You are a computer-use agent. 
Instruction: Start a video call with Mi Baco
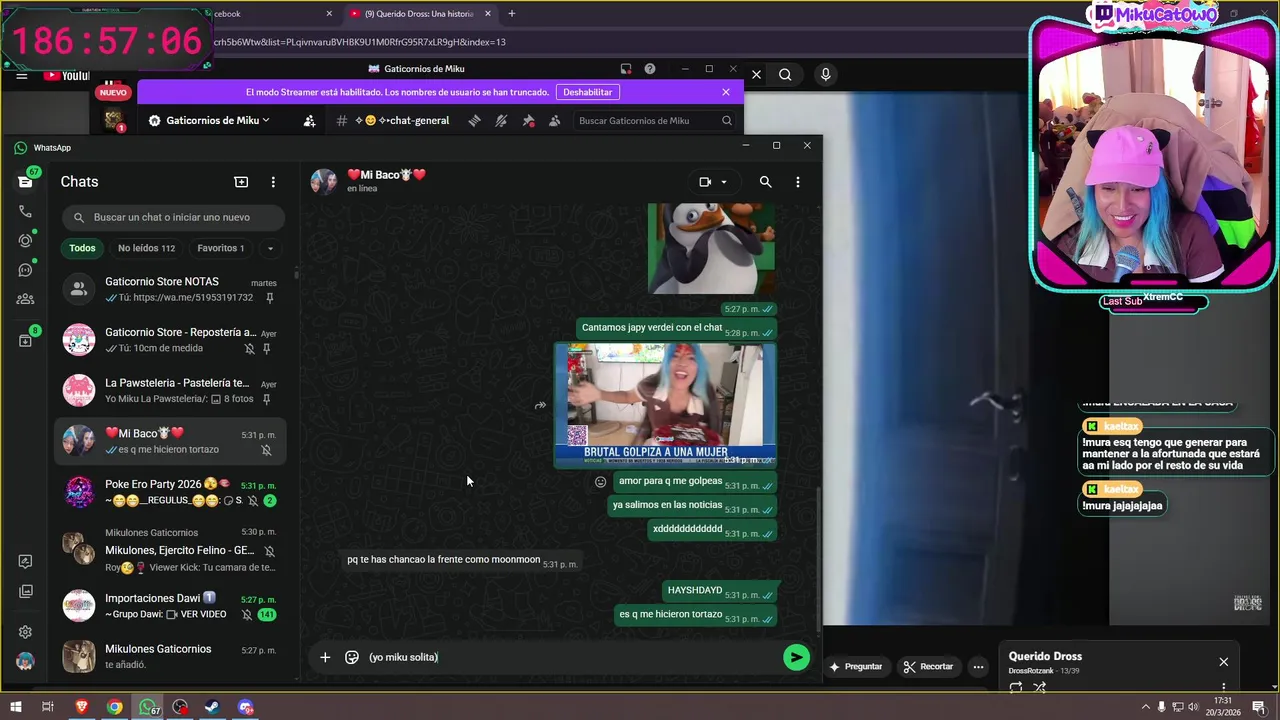(705, 182)
